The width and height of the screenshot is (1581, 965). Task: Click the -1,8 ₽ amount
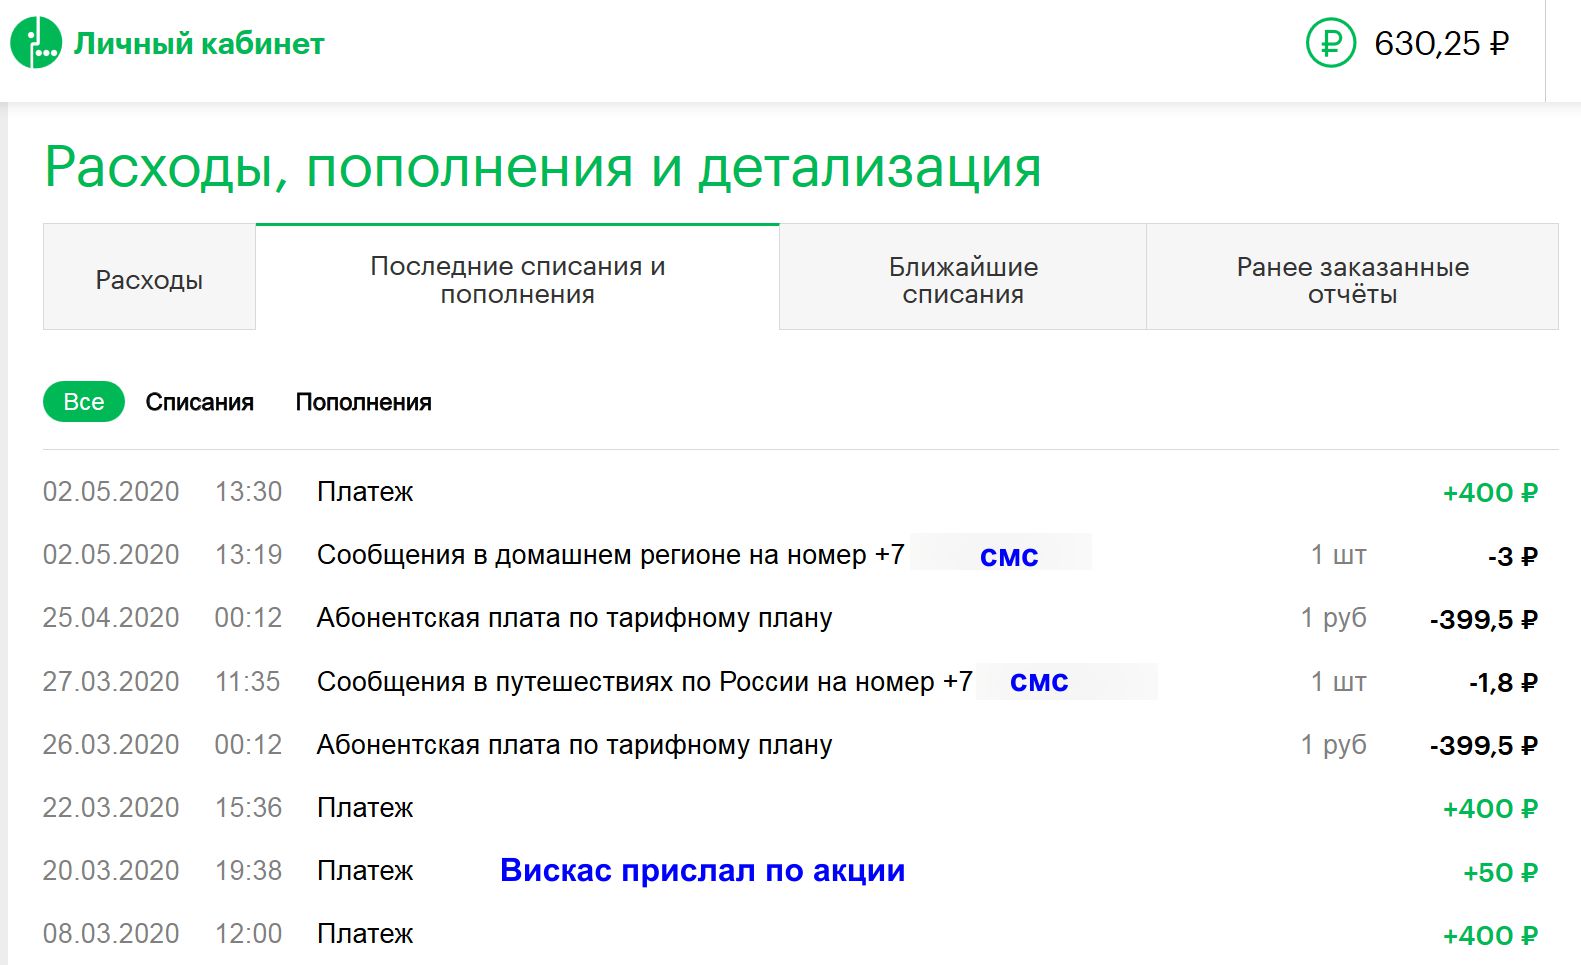click(1503, 683)
